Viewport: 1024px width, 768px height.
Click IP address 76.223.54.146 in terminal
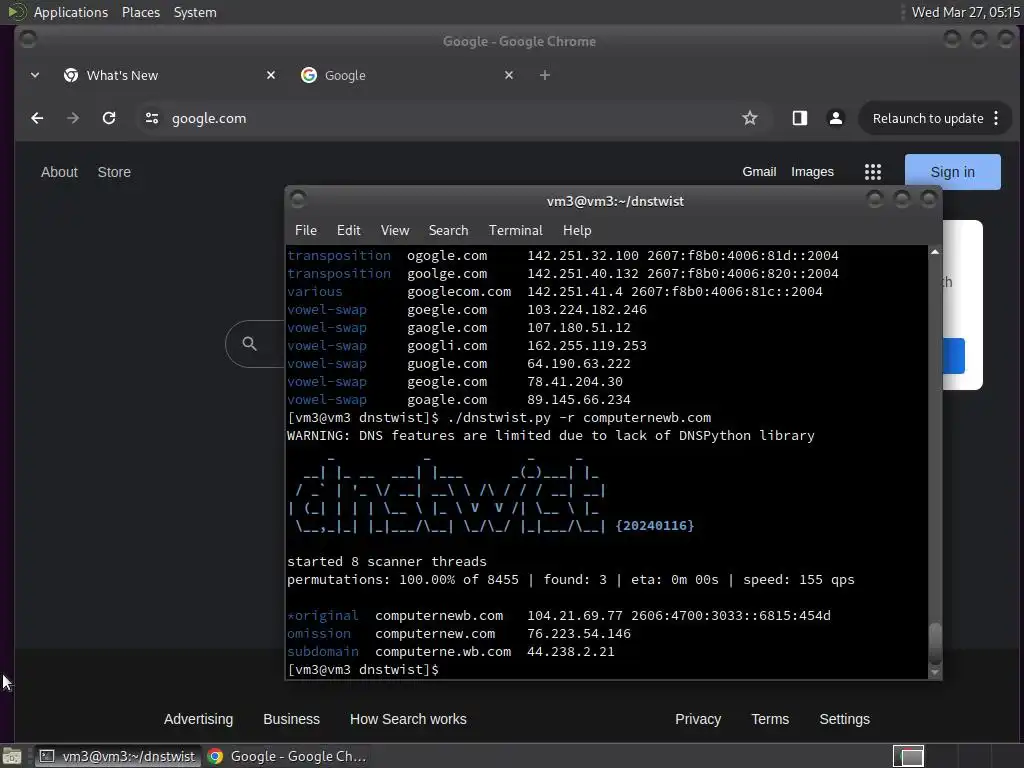(x=579, y=633)
